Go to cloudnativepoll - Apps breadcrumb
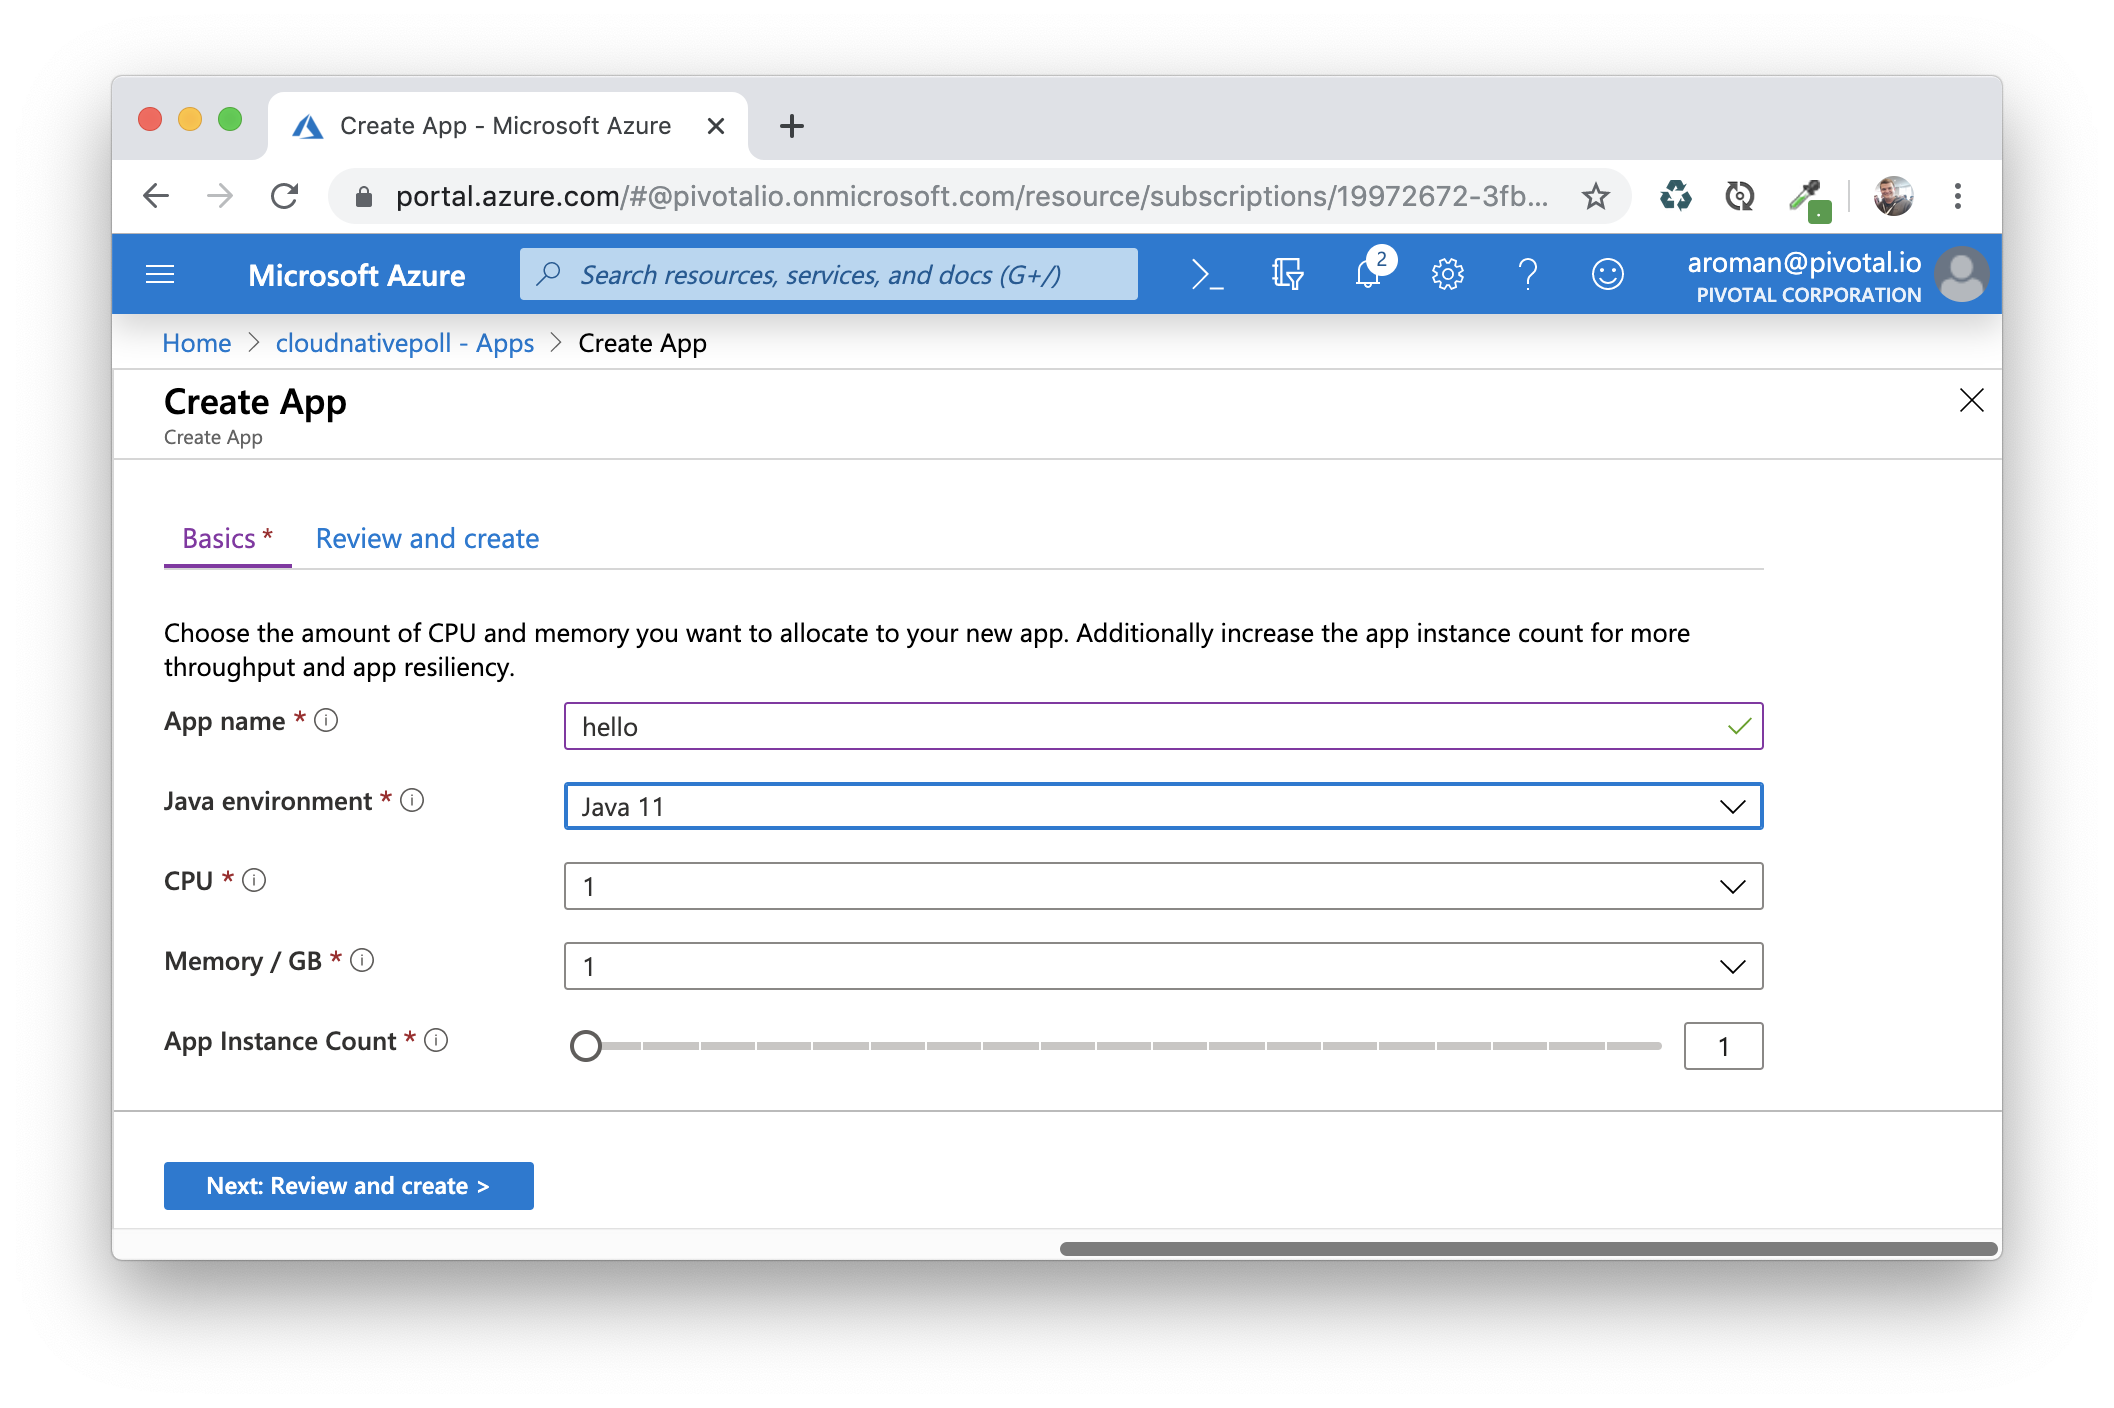Screen dimensions: 2114x1408 pos(404,343)
